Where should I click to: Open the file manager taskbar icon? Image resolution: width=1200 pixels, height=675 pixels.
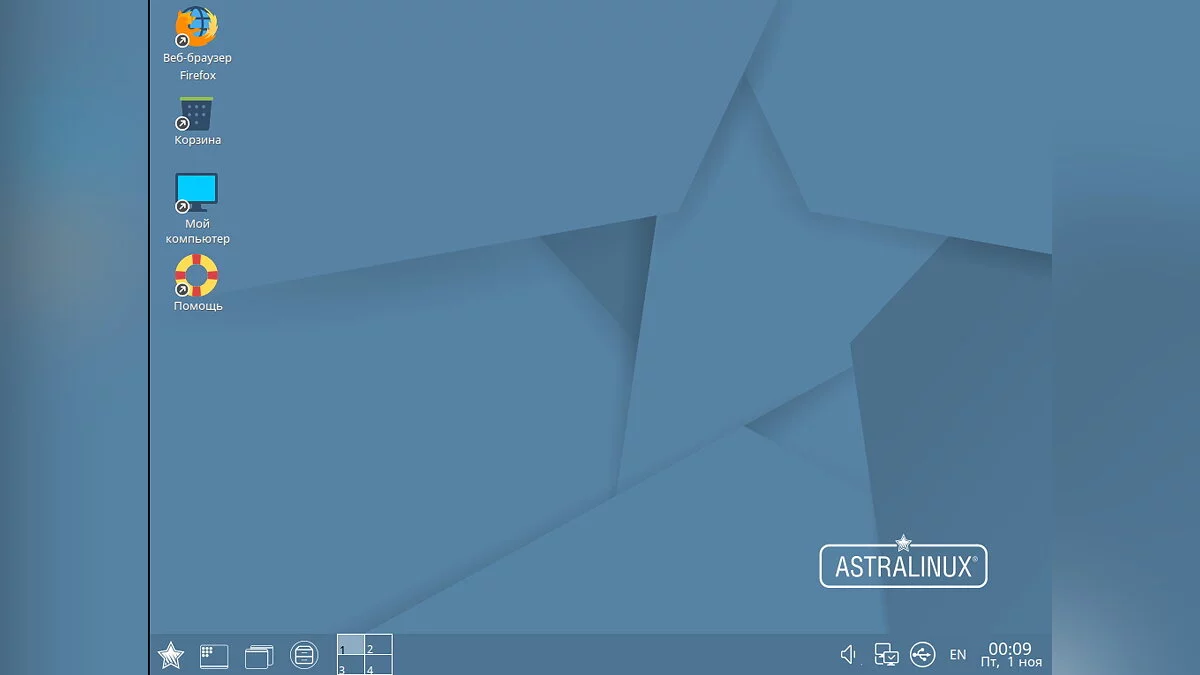[304, 655]
